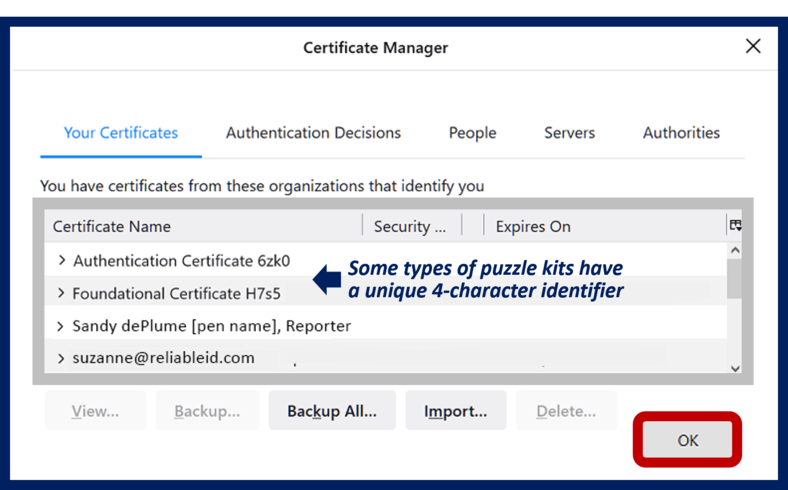This screenshot has width=788, height=490.
Task: Expand the Sandy dePlume Reporter entry
Action: pyautogui.click(x=62, y=326)
